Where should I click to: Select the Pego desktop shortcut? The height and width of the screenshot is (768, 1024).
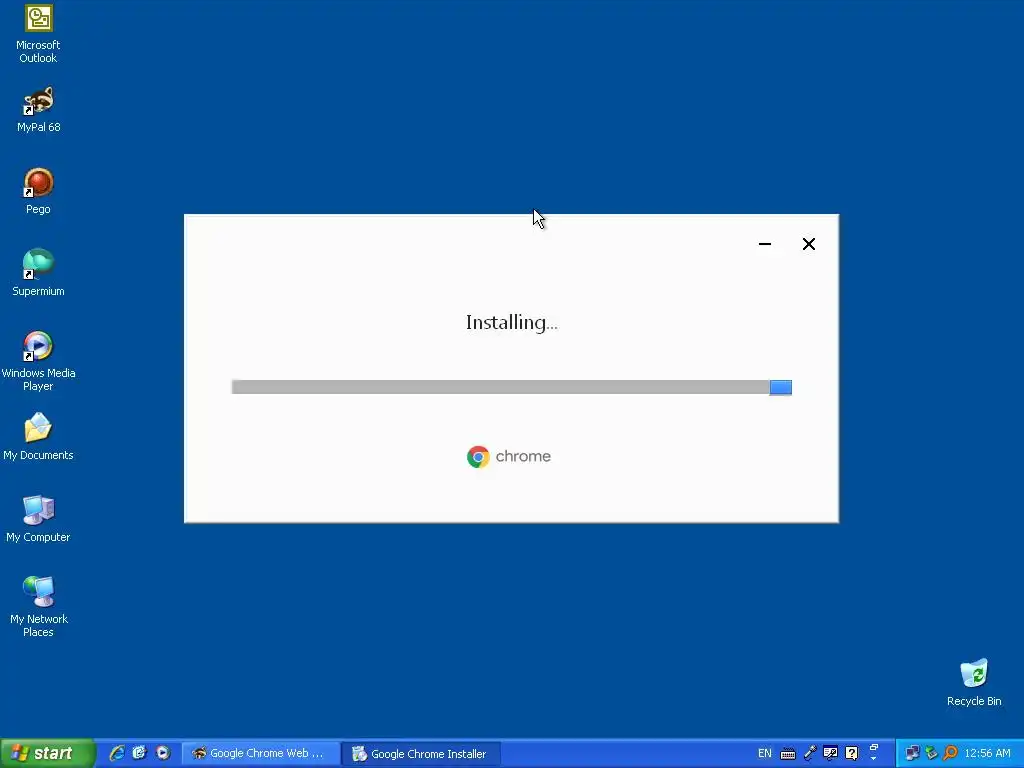[x=39, y=192]
